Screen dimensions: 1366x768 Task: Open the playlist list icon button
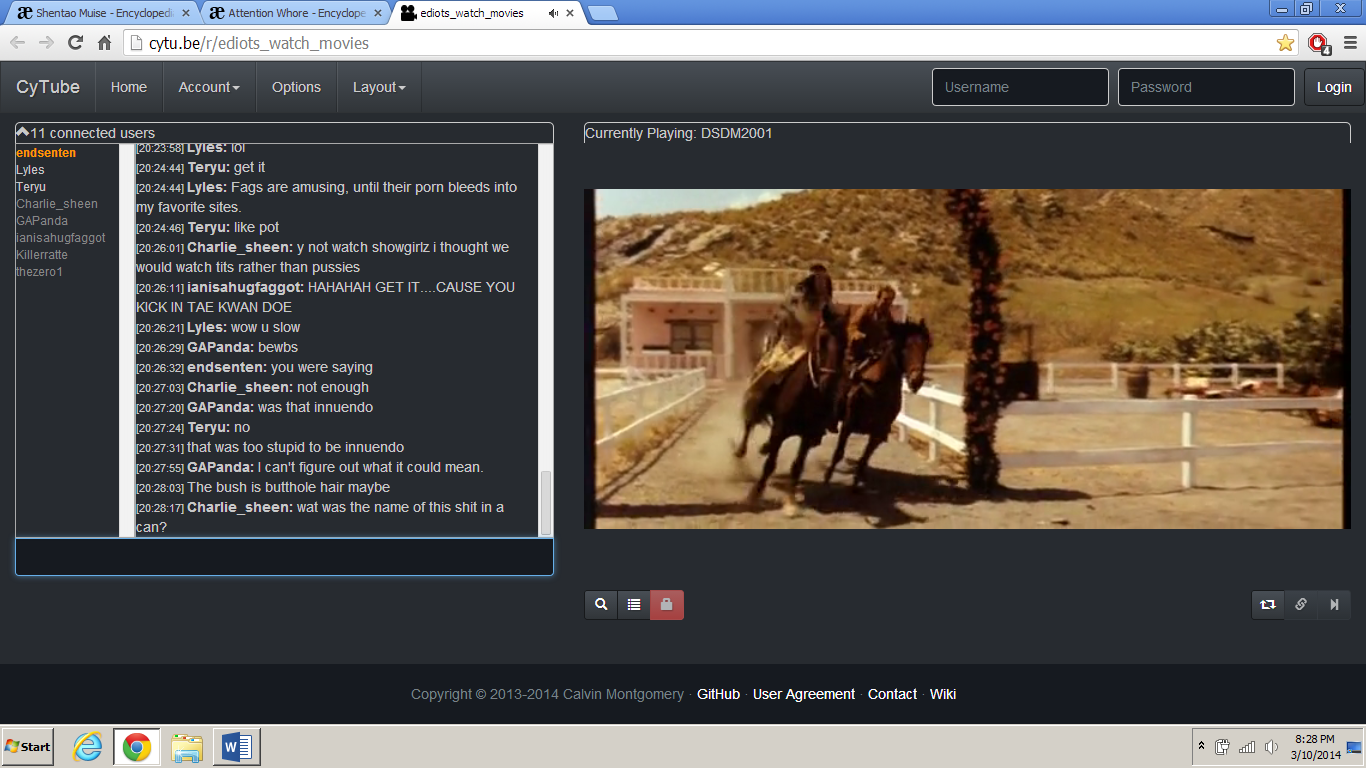coord(634,605)
